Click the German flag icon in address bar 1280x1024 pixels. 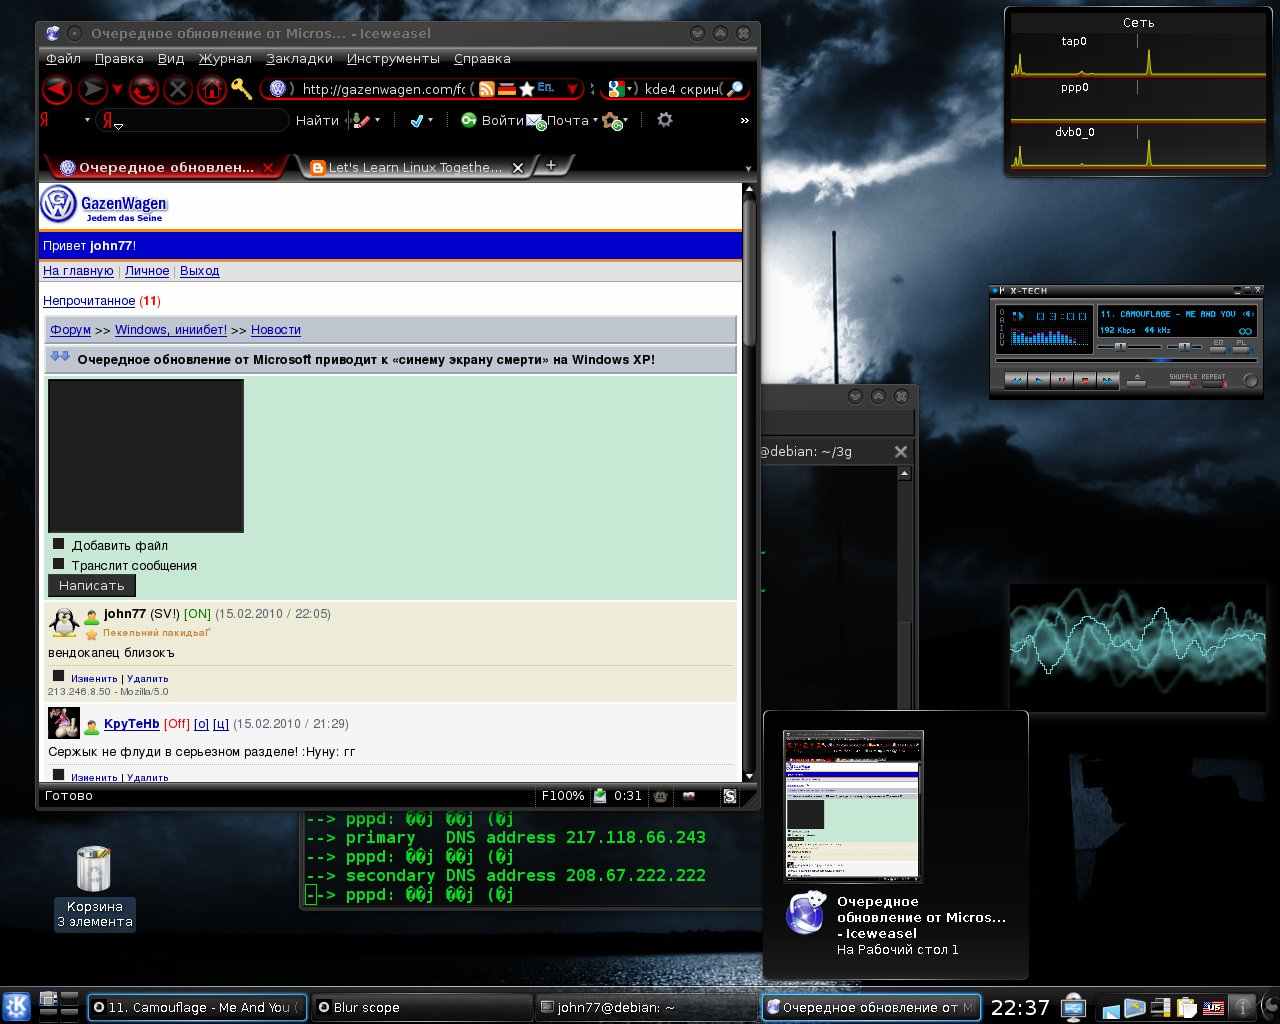507,89
